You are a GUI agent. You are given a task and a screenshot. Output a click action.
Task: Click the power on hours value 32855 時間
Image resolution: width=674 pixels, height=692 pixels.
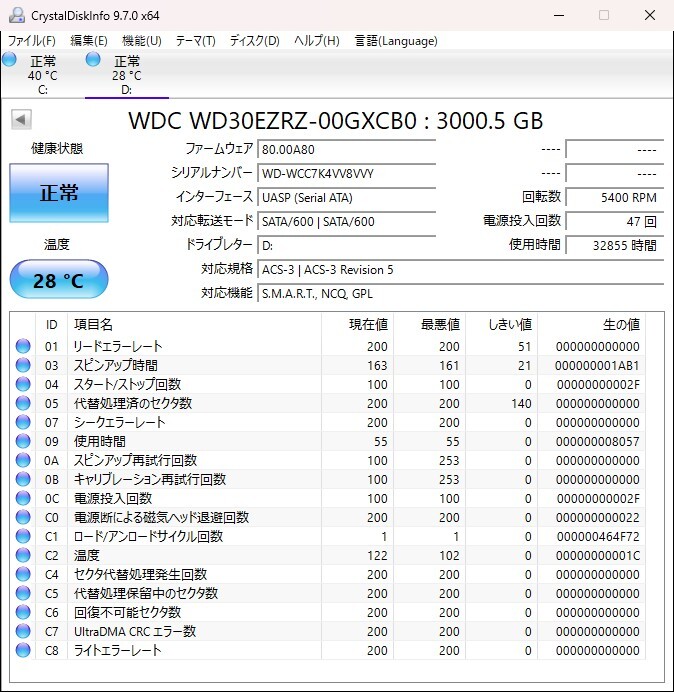pyautogui.click(x=614, y=245)
